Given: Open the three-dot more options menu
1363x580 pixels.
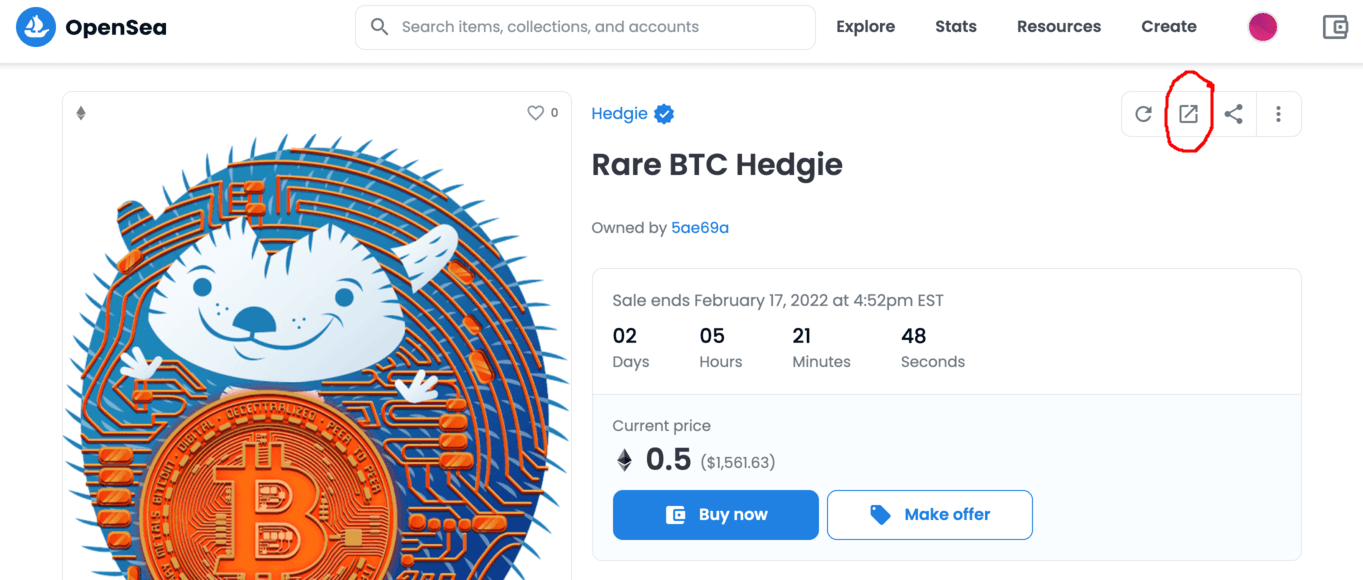Looking at the screenshot, I should 1278,114.
